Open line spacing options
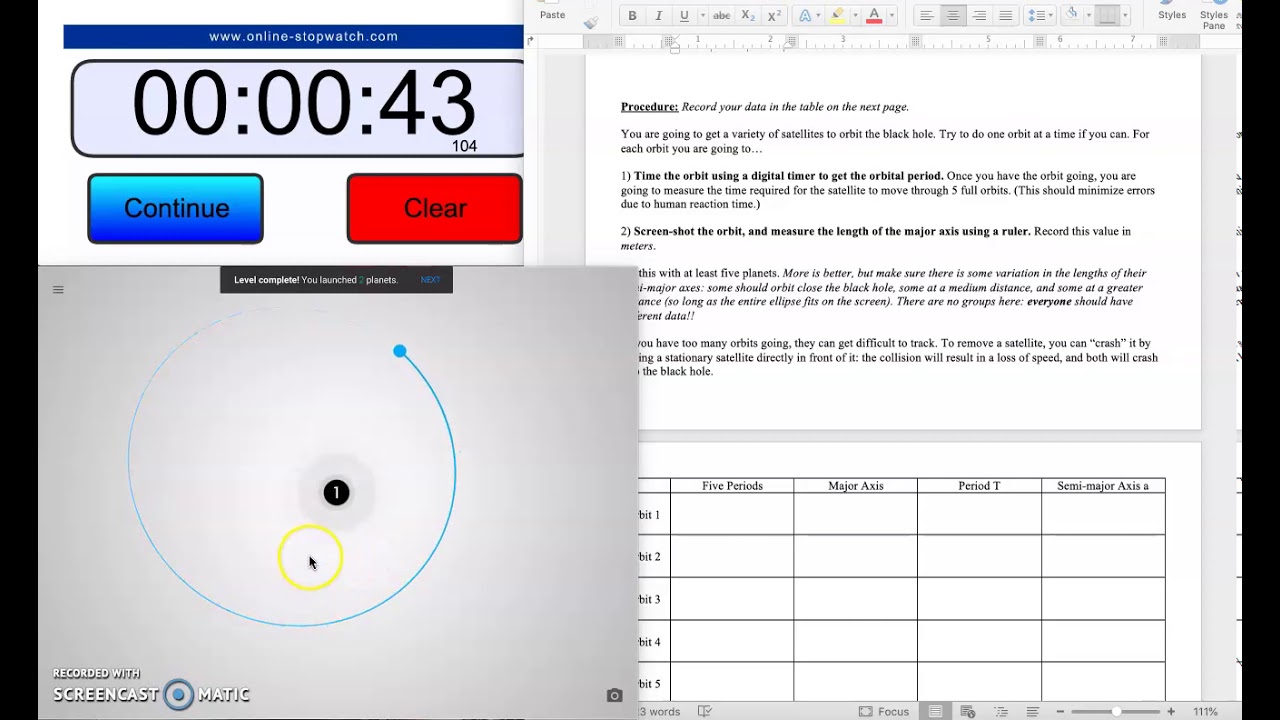 [1039, 16]
